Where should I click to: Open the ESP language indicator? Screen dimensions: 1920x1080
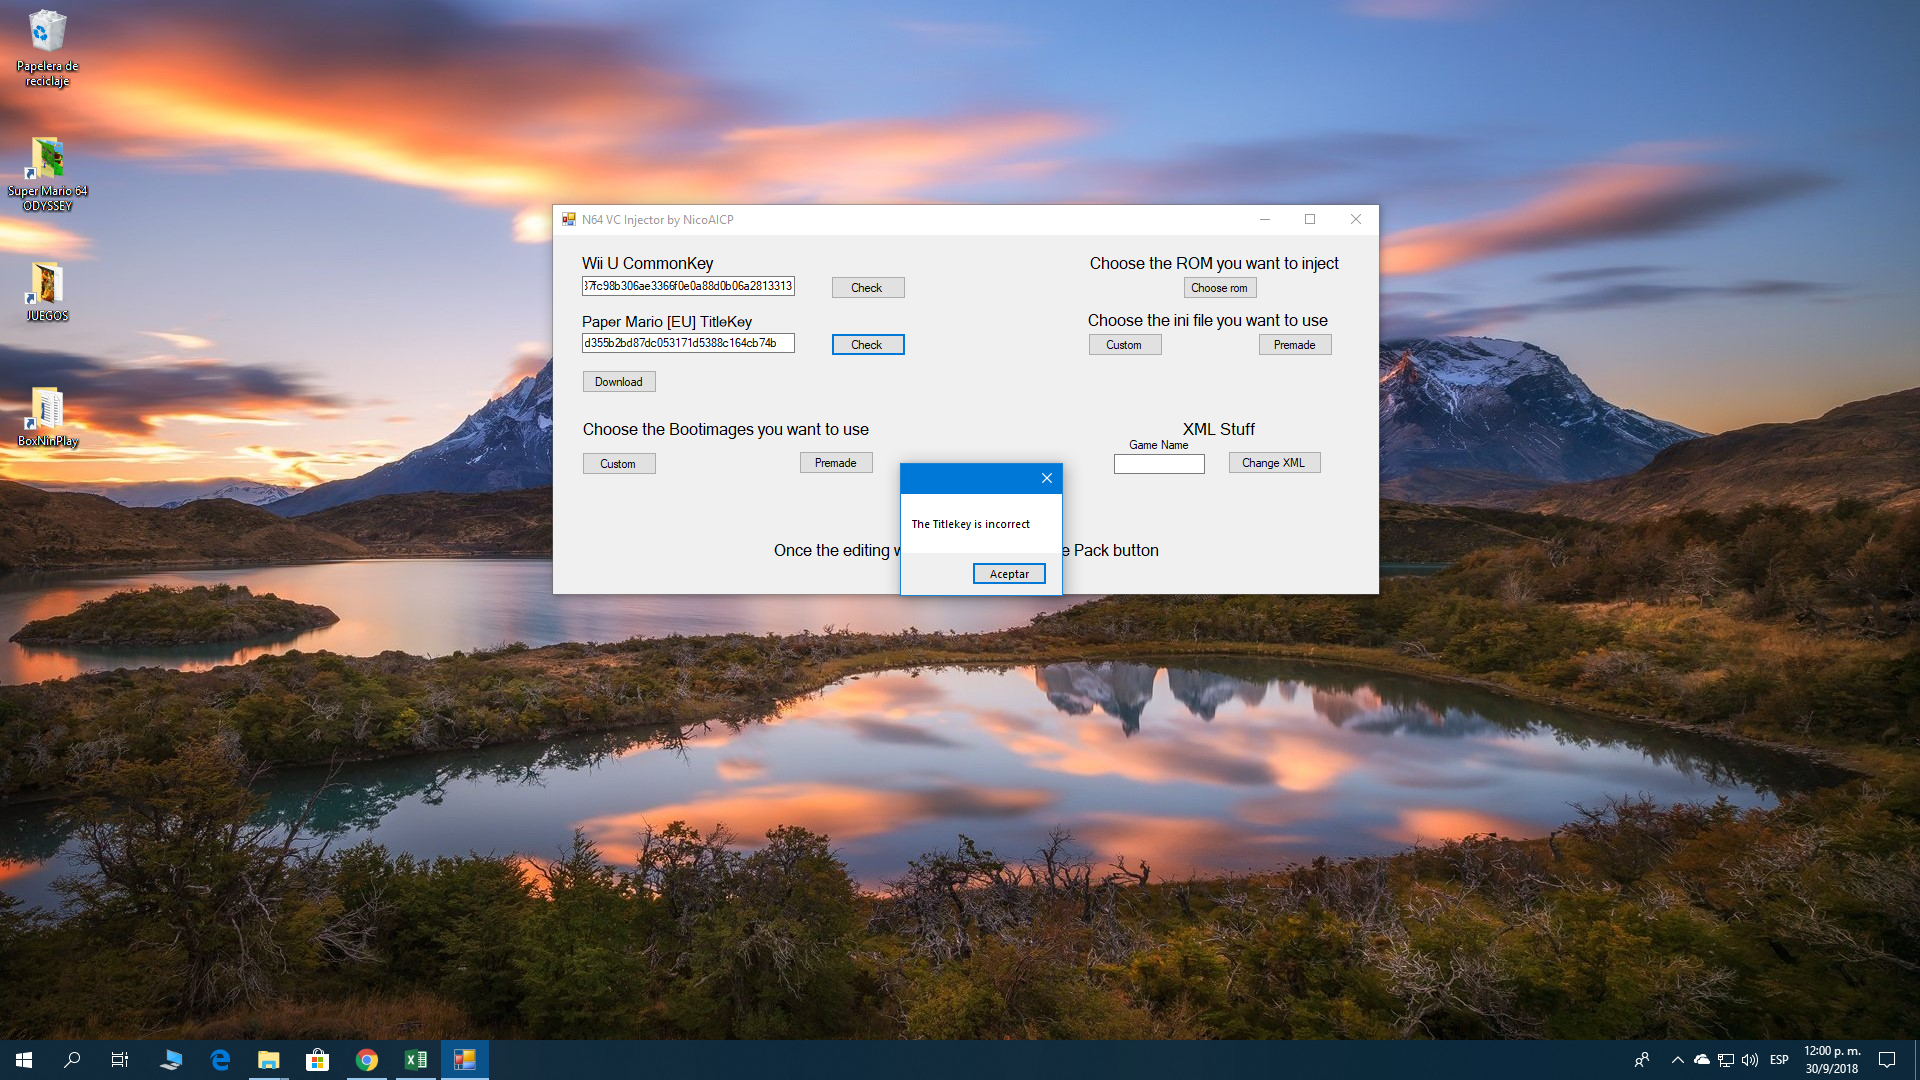click(x=1780, y=1060)
